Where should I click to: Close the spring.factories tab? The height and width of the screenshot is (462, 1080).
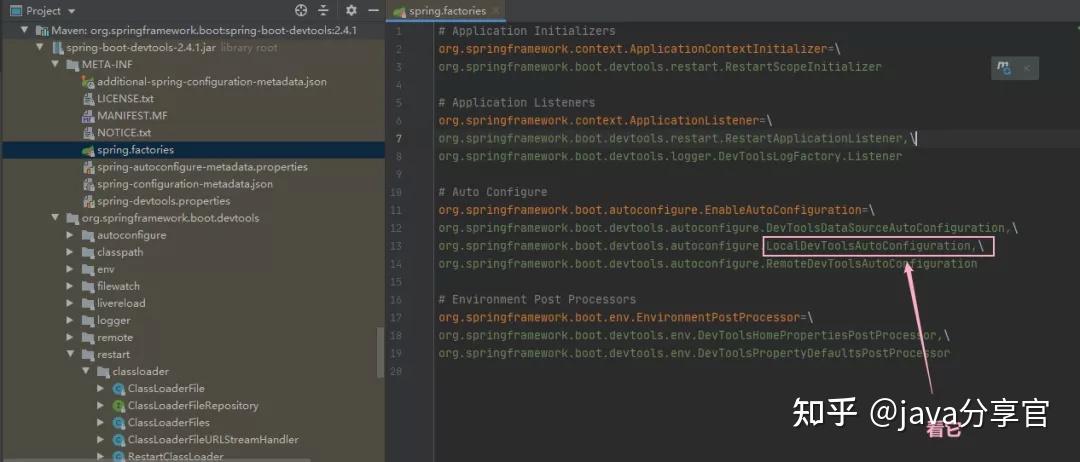(496, 11)
